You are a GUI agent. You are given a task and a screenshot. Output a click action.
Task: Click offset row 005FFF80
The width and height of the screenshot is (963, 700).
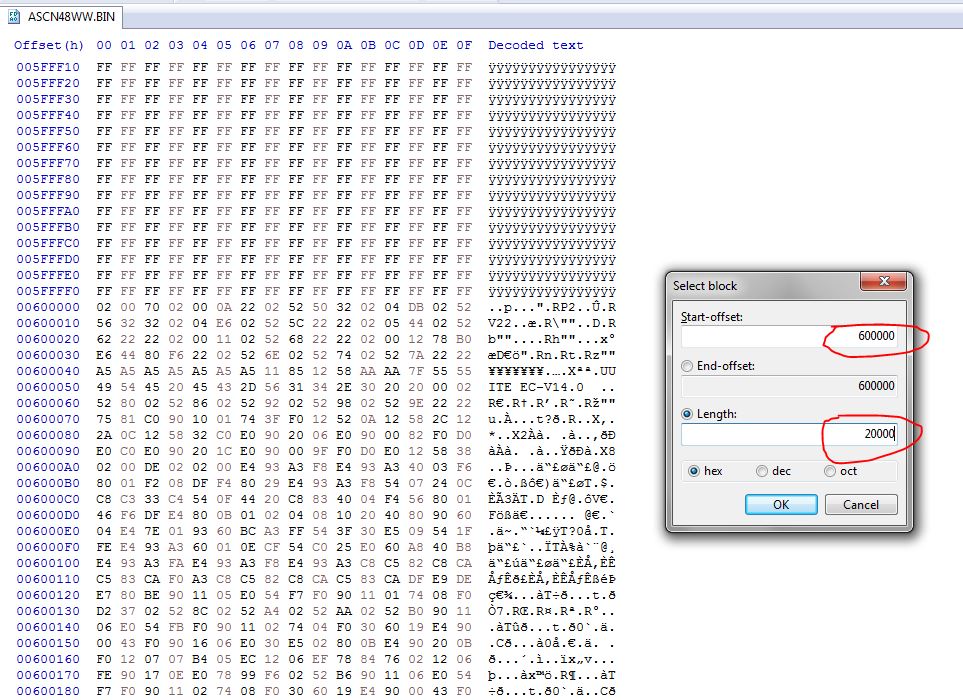click(48, 179)
